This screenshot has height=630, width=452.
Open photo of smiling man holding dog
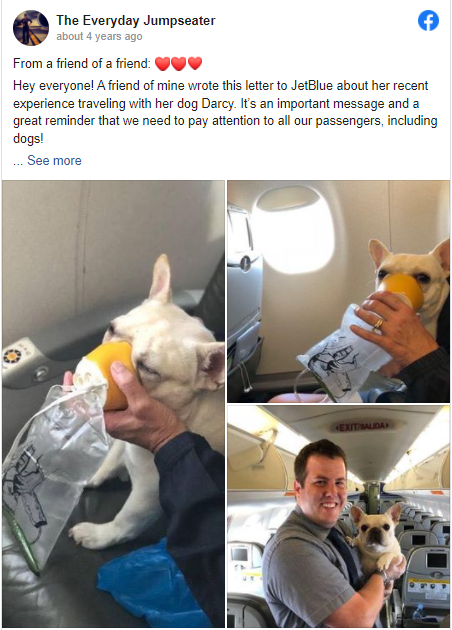pos(338,517)
